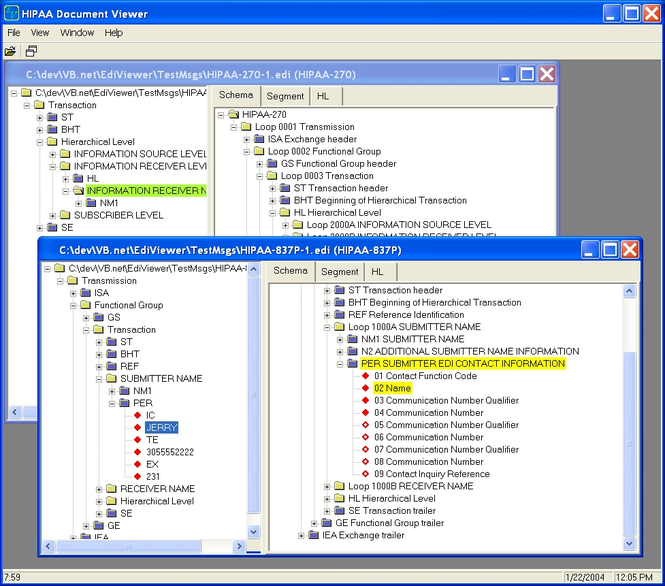Click the red diamond beside JERRY

[137, 427]
